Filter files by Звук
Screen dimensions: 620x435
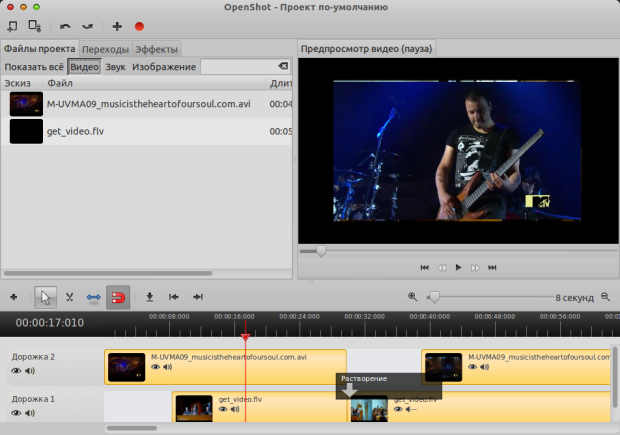click(x=115, y=67)
